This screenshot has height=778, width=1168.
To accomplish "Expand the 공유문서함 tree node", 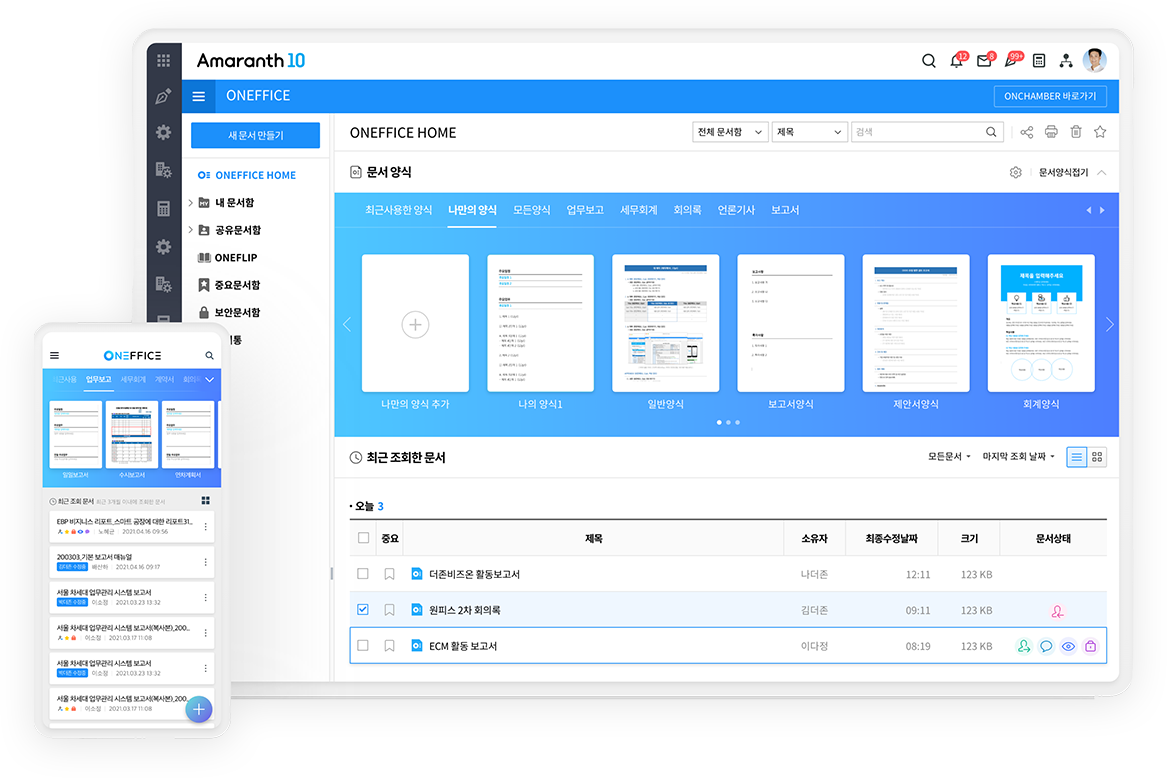I will 191,230.
